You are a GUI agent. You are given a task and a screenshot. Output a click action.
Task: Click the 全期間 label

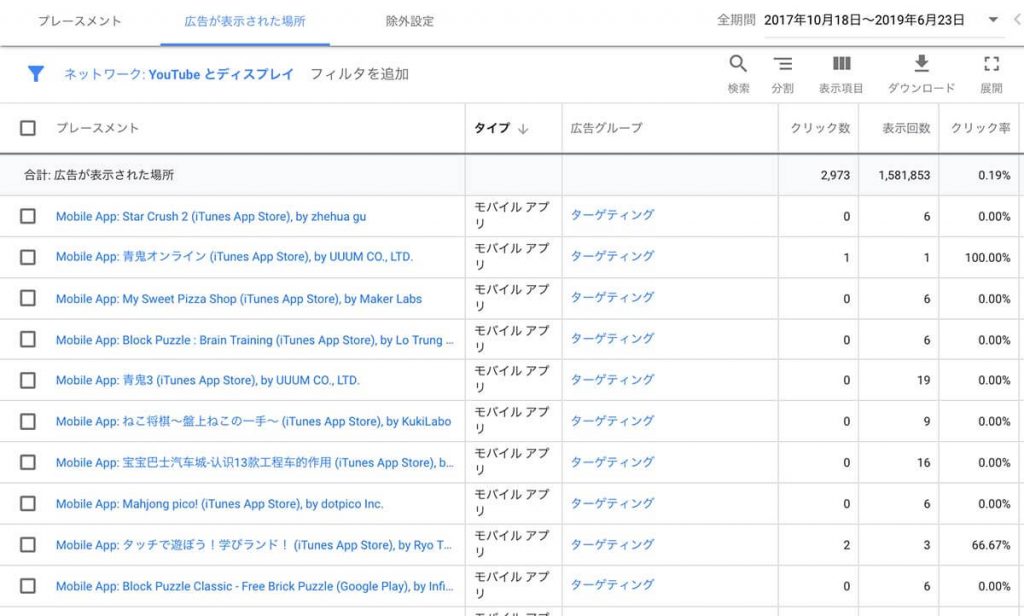click(736, 20)
